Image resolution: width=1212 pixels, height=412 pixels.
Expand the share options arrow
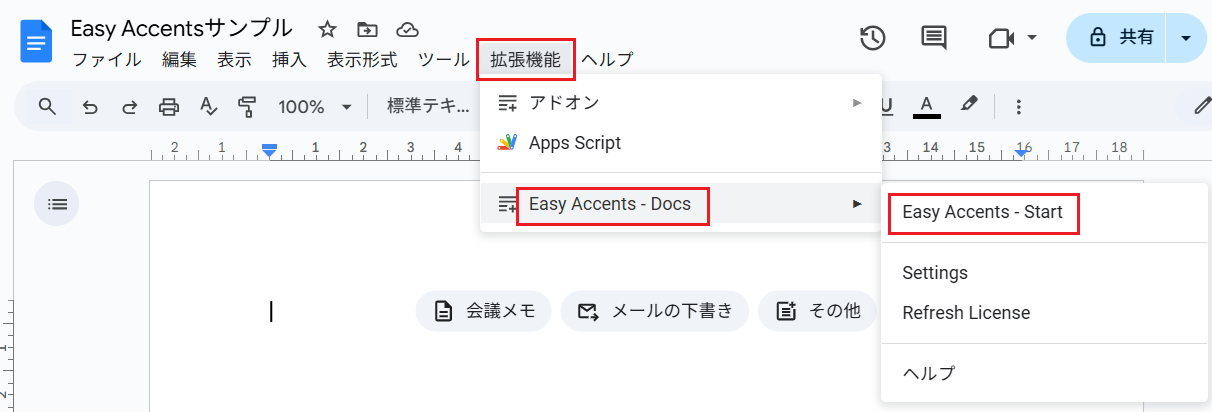pyautogui.click(x=1186, y=38)
